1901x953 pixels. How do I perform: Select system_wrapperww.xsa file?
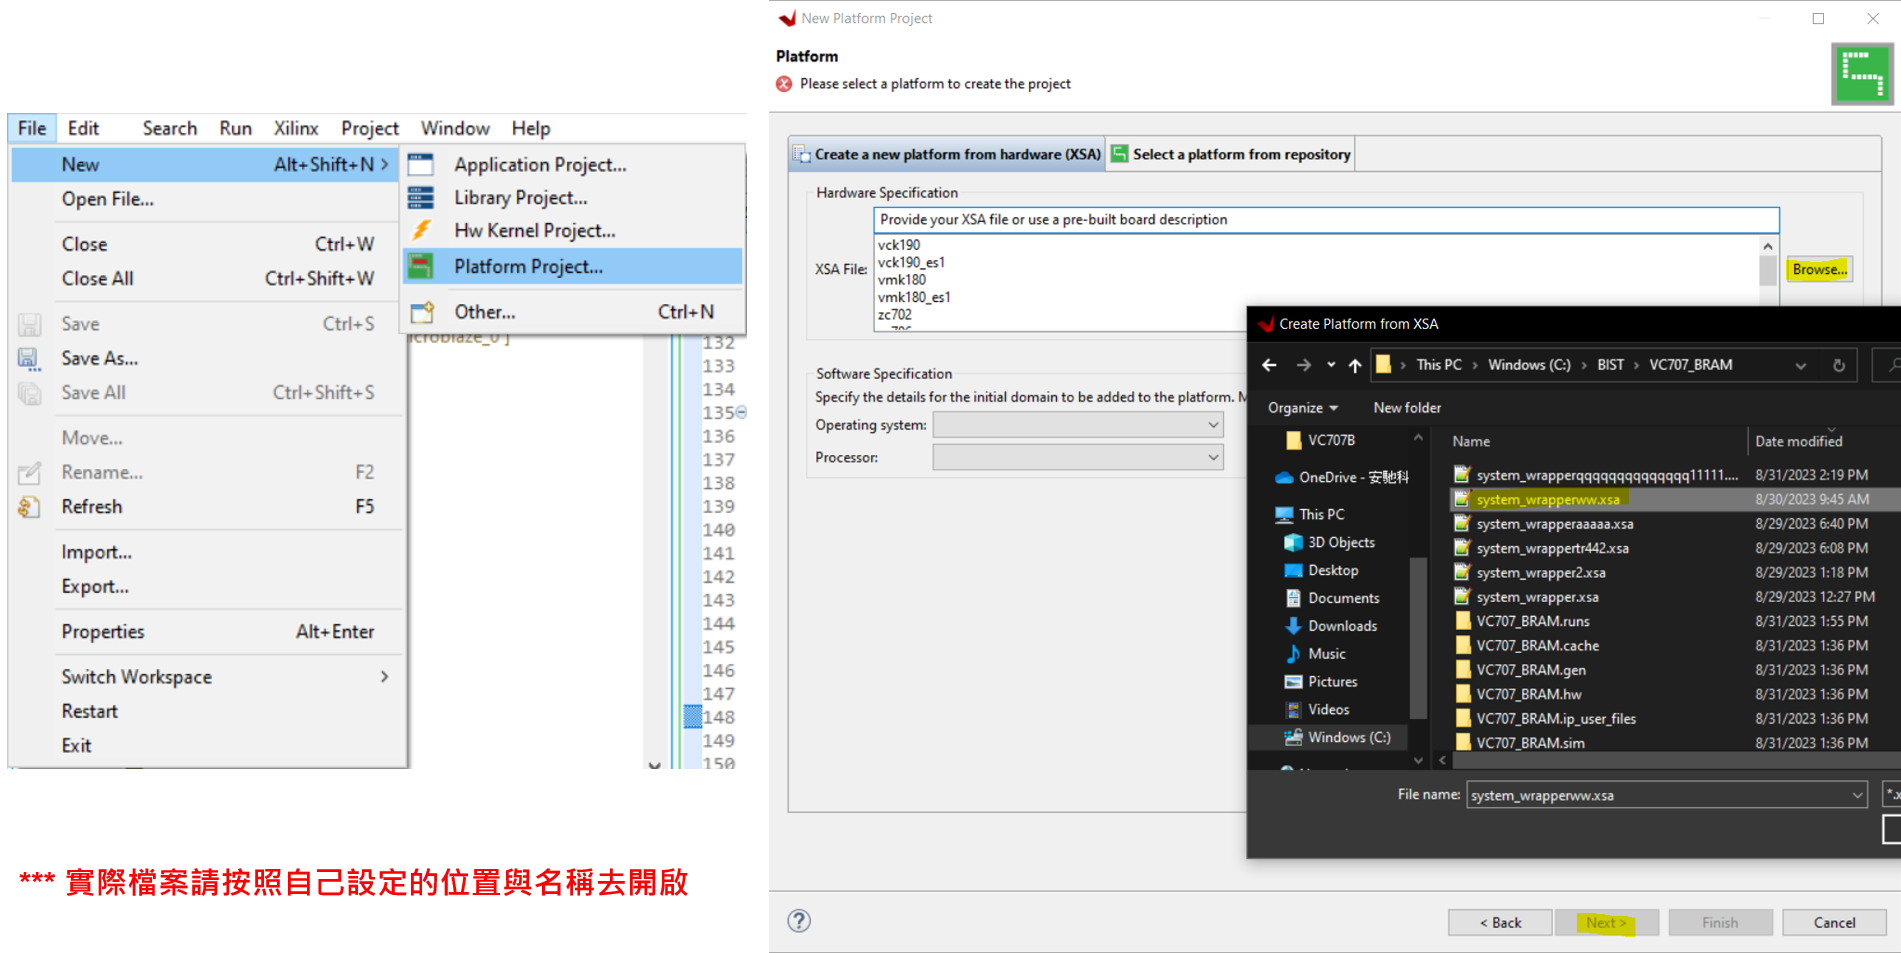[1548, 499]
